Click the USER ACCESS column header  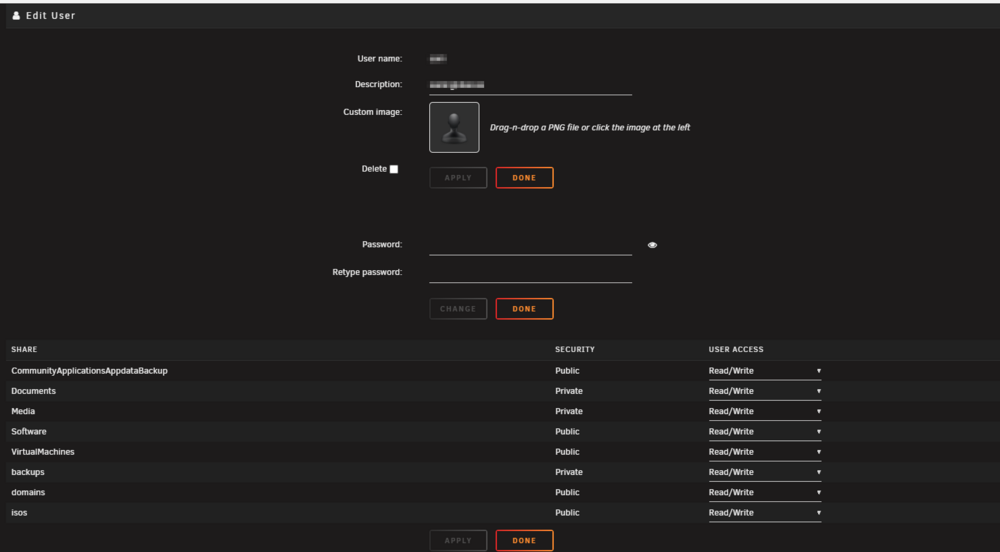pos(736,349)
